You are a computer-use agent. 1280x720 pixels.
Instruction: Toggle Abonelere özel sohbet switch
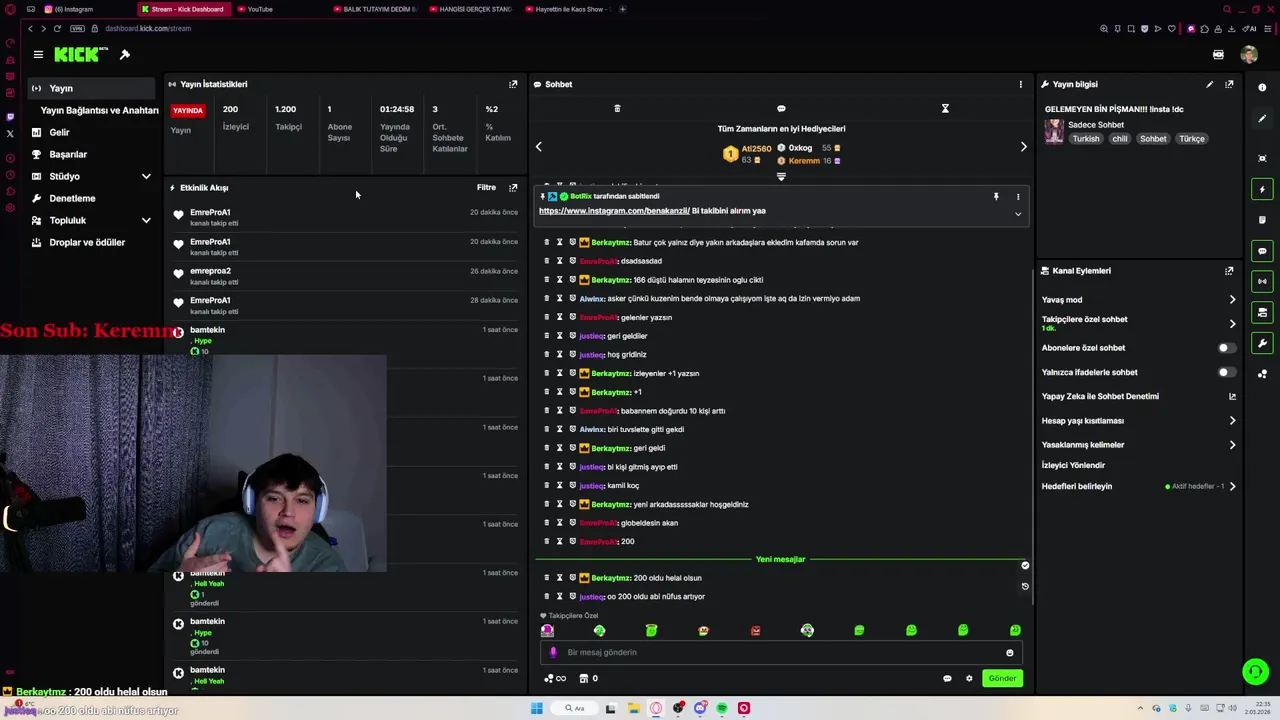[1226, 348]
